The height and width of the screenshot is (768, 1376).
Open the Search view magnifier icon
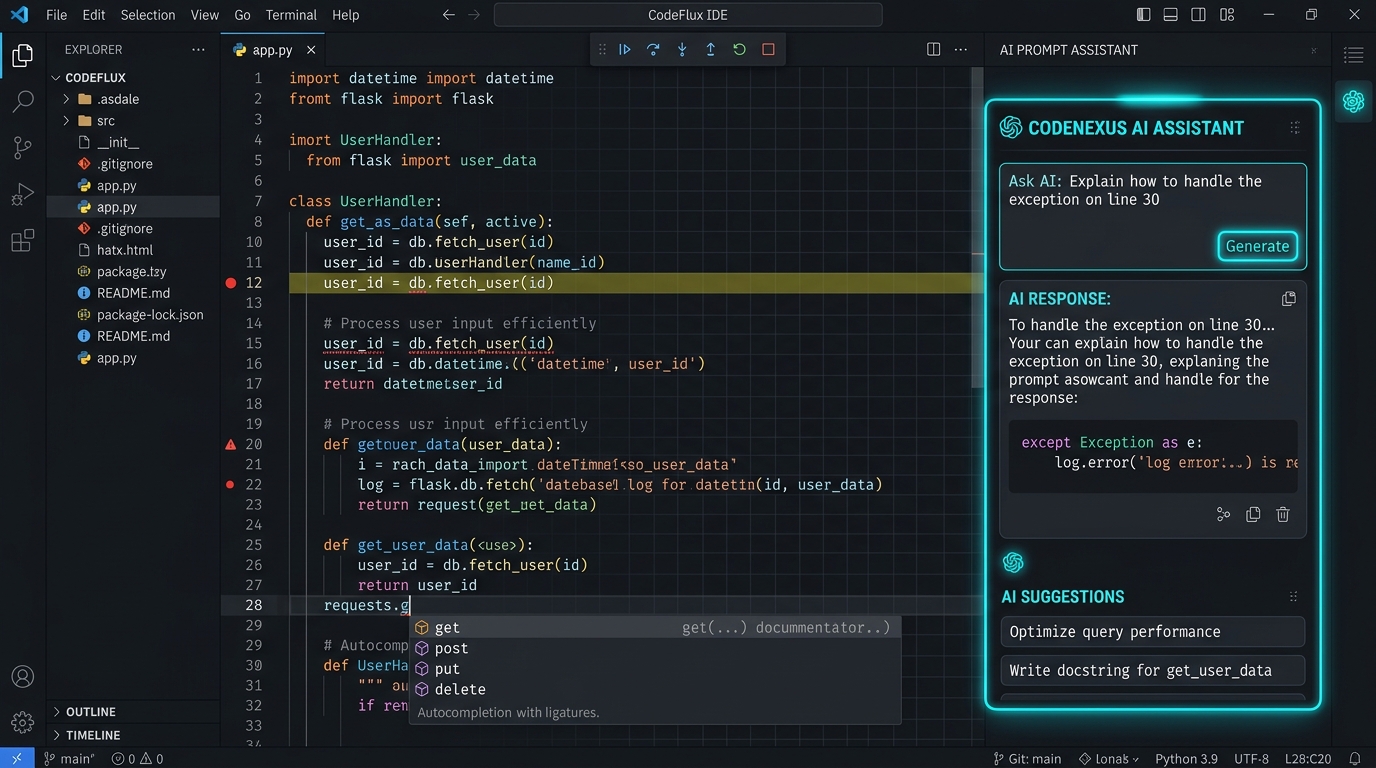coord(22,102)
